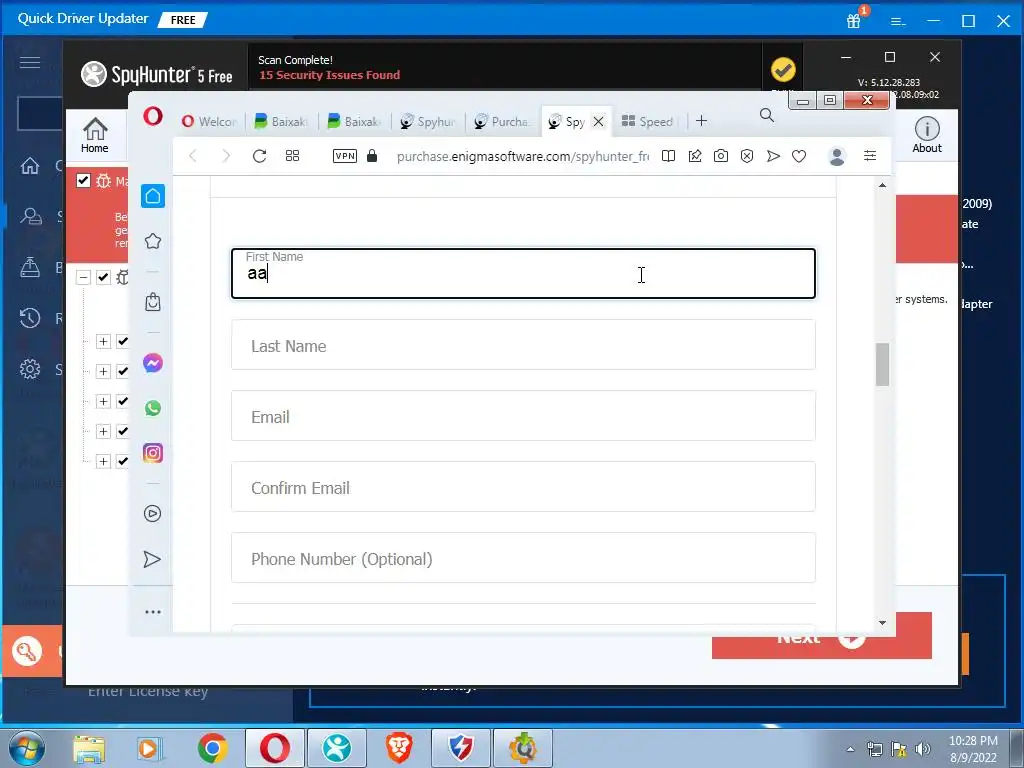Toggle checkbox beside the minus expander
Screen dimensions: 1024x768
click(103, 278)
